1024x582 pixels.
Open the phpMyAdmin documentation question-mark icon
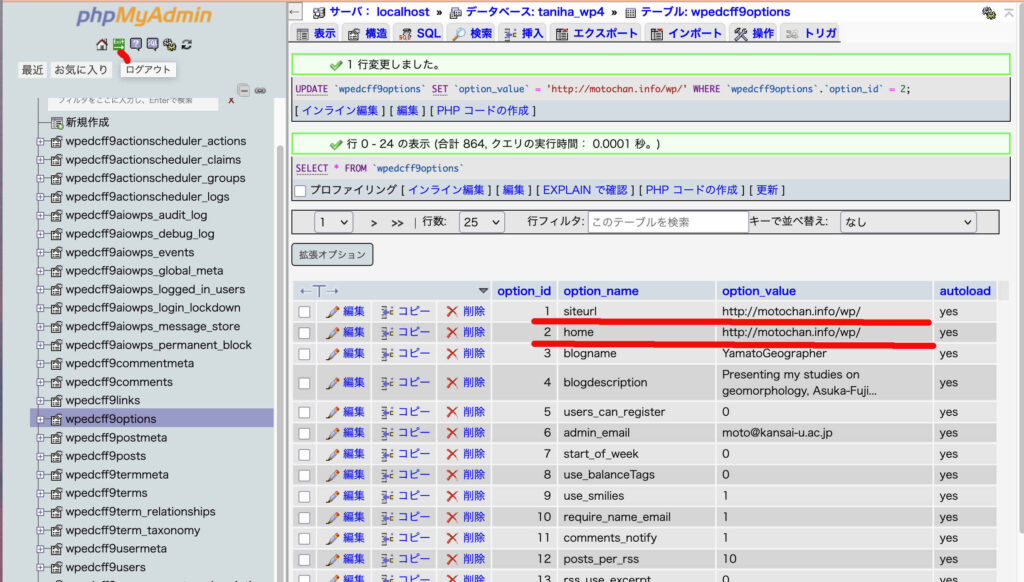[x=135, y=44]
